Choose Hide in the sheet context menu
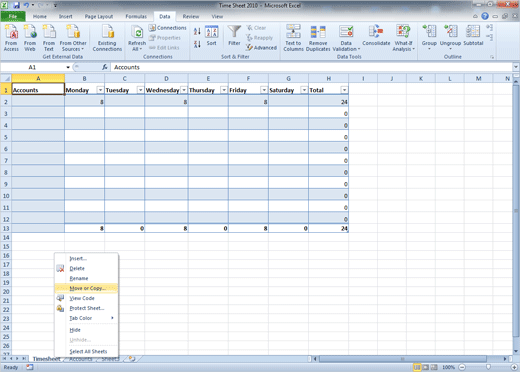Image resolution: width=520 pixels, height=372 pixels. point(86,330)
